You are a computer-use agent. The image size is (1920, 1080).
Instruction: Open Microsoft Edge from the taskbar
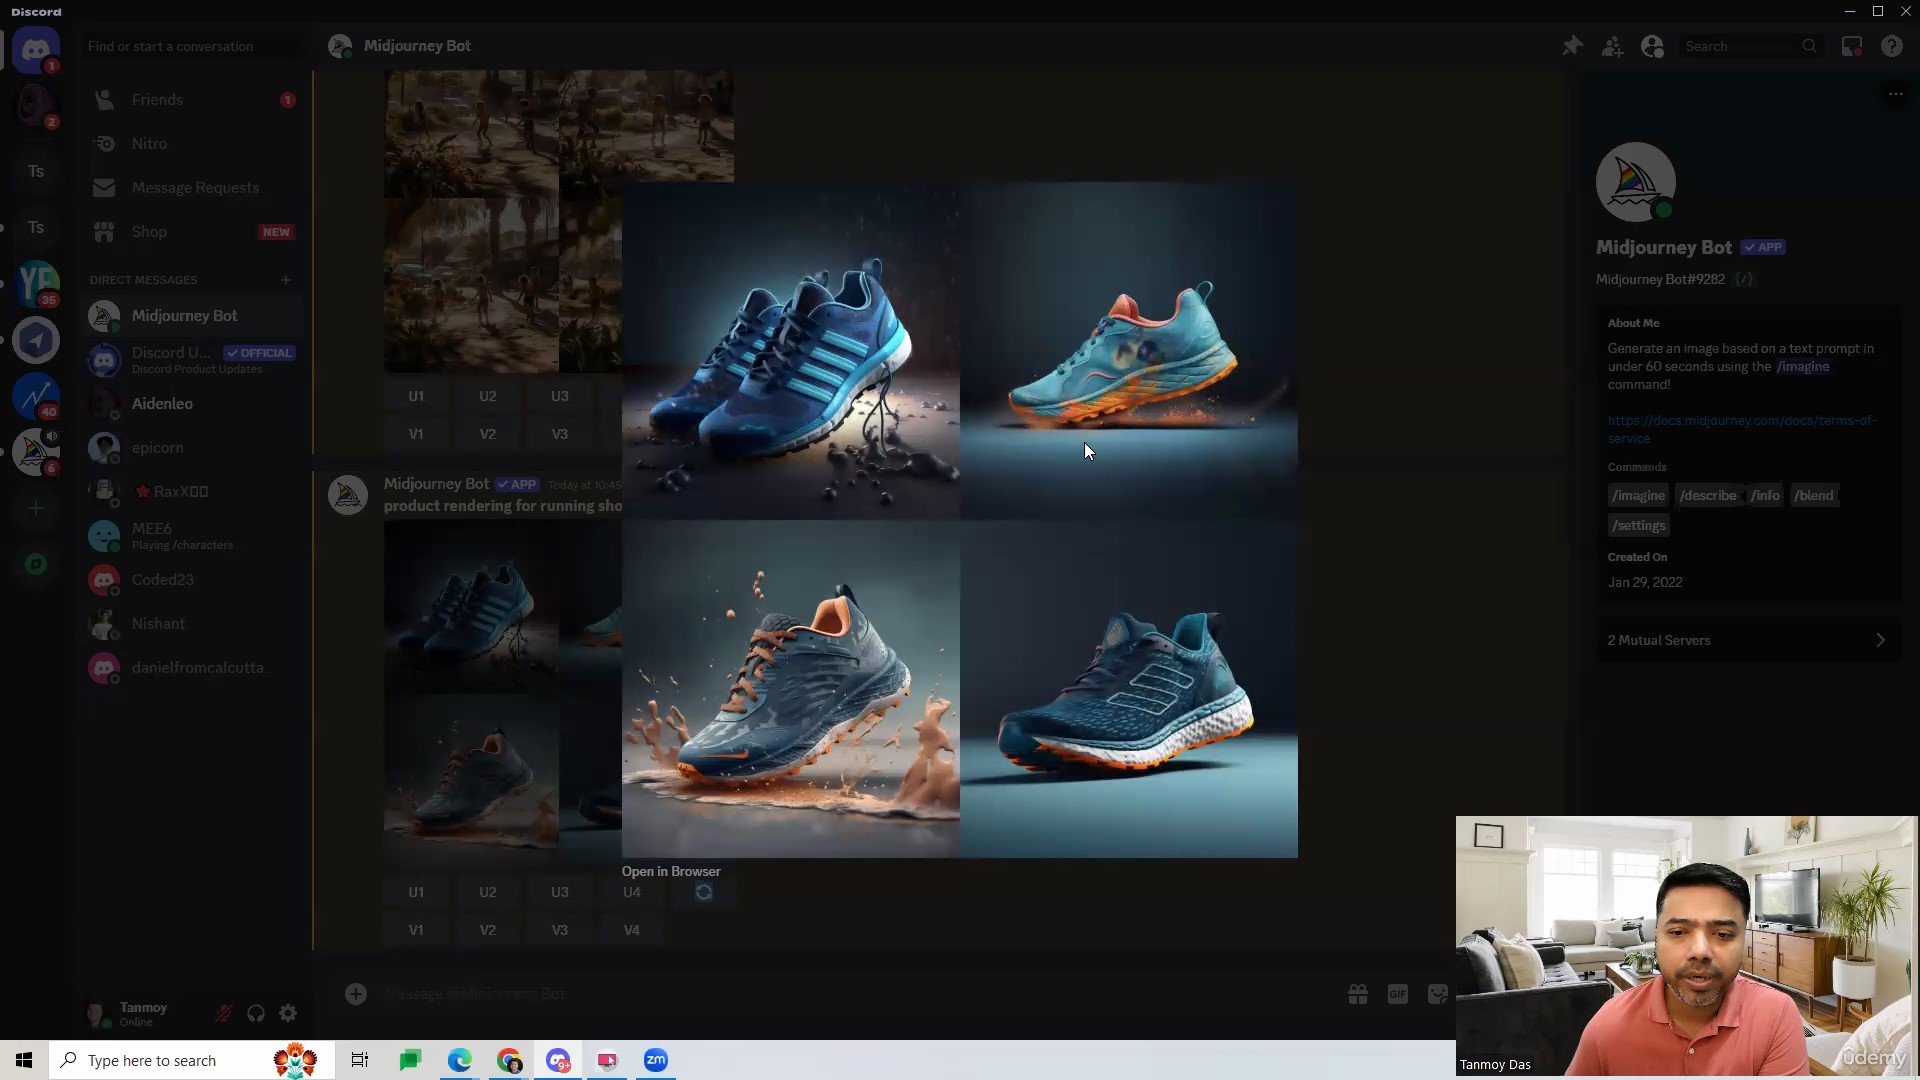coord(460,1060)
